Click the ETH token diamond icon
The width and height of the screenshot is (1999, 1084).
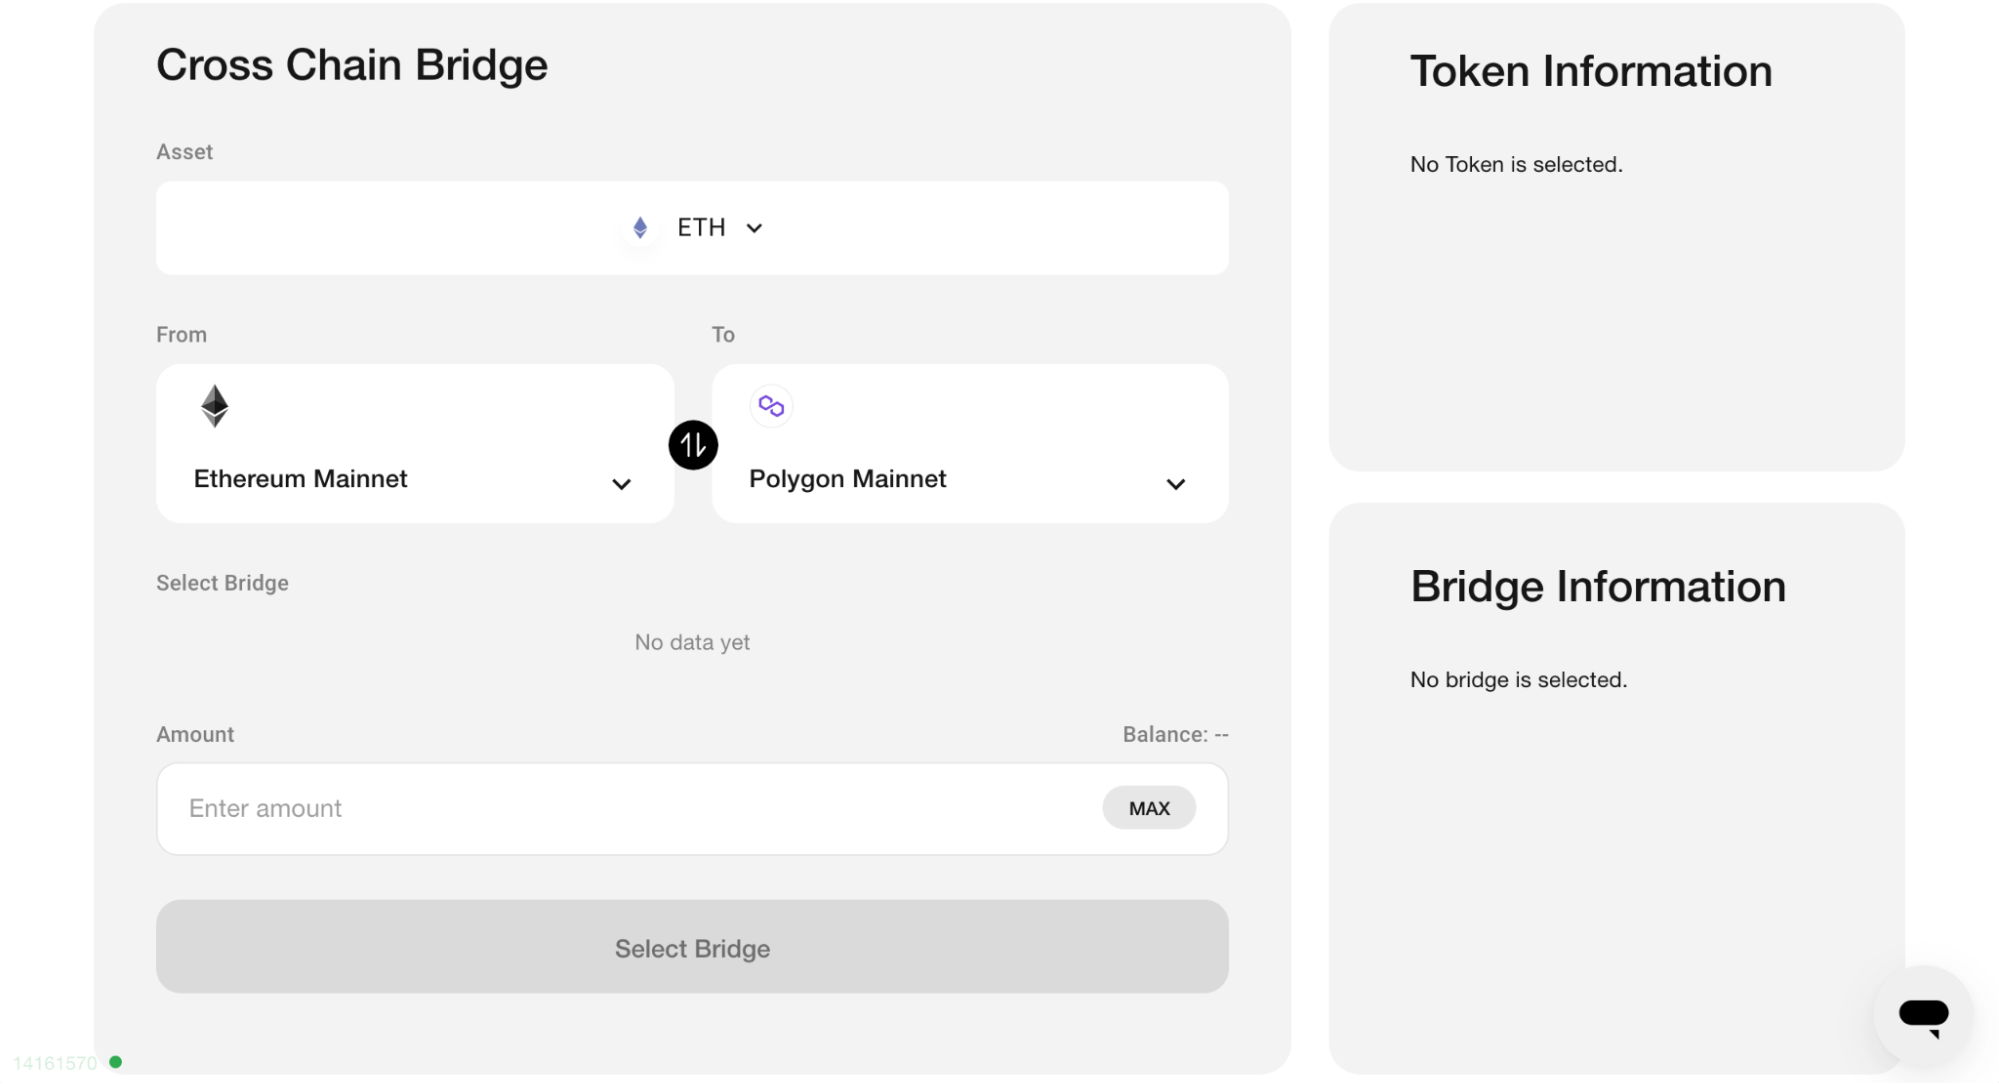click(x=640, y=228)
